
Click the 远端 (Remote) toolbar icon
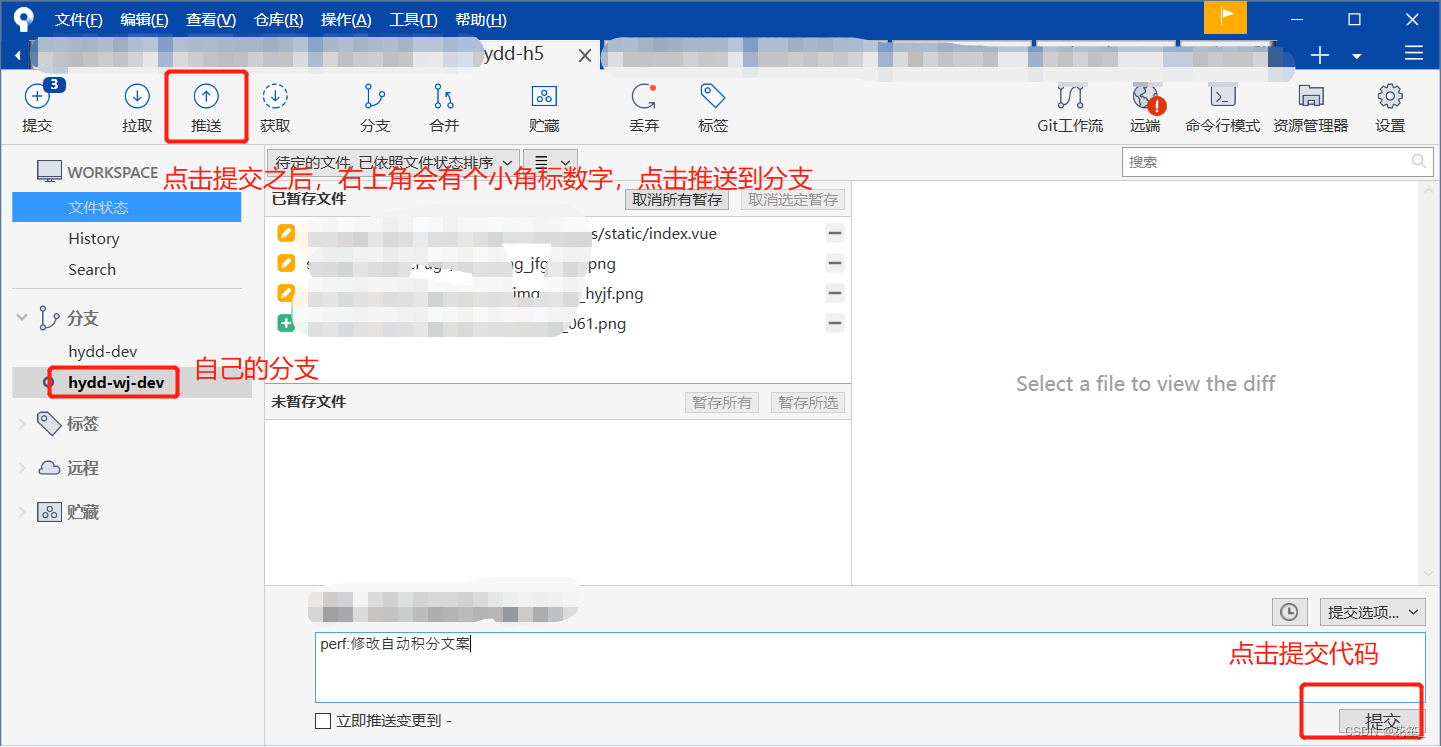pyautogui.click(x=1146, y=107)
